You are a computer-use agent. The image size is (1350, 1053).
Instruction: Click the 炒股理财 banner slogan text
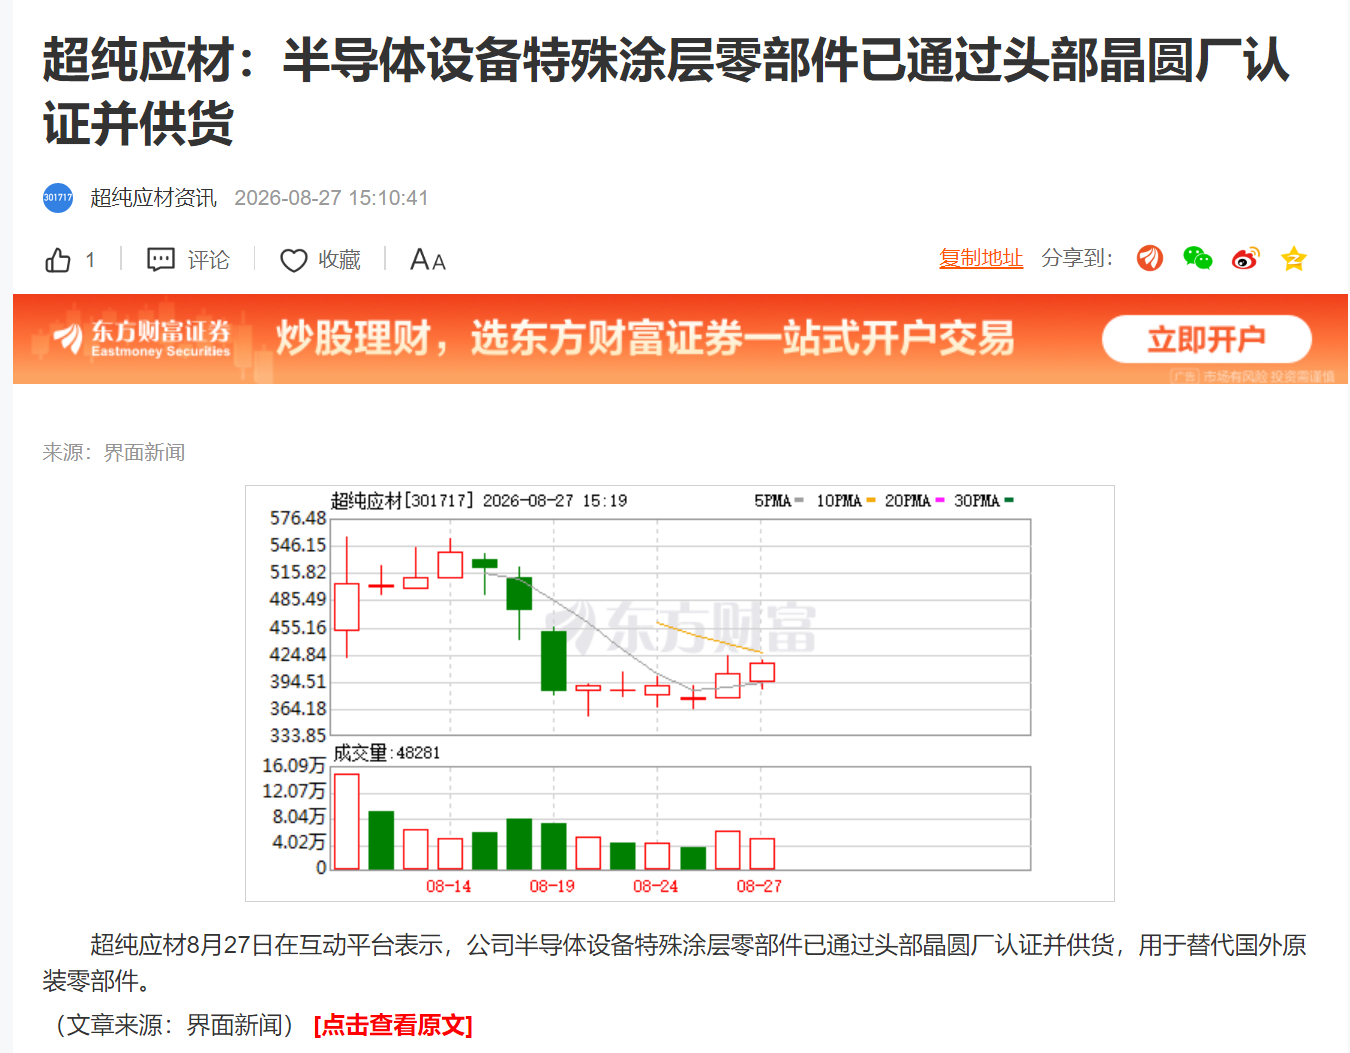(645, 338)
